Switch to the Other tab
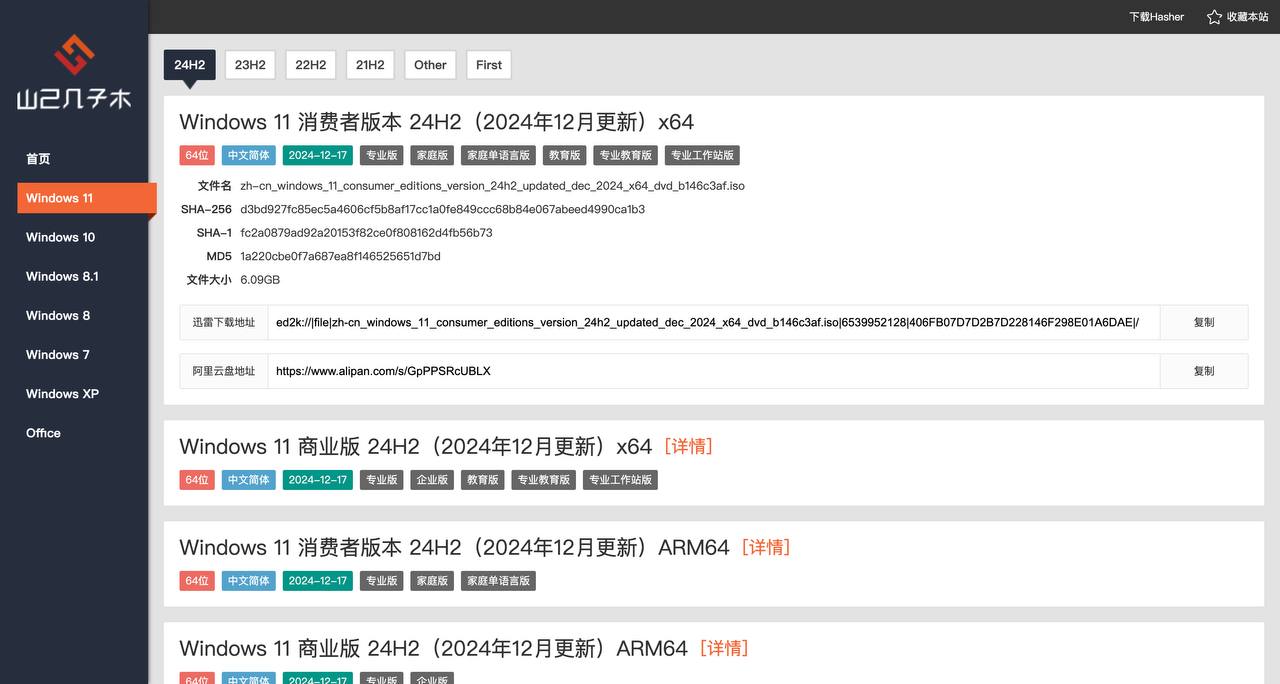1280x684 pixels. point(430,65)
